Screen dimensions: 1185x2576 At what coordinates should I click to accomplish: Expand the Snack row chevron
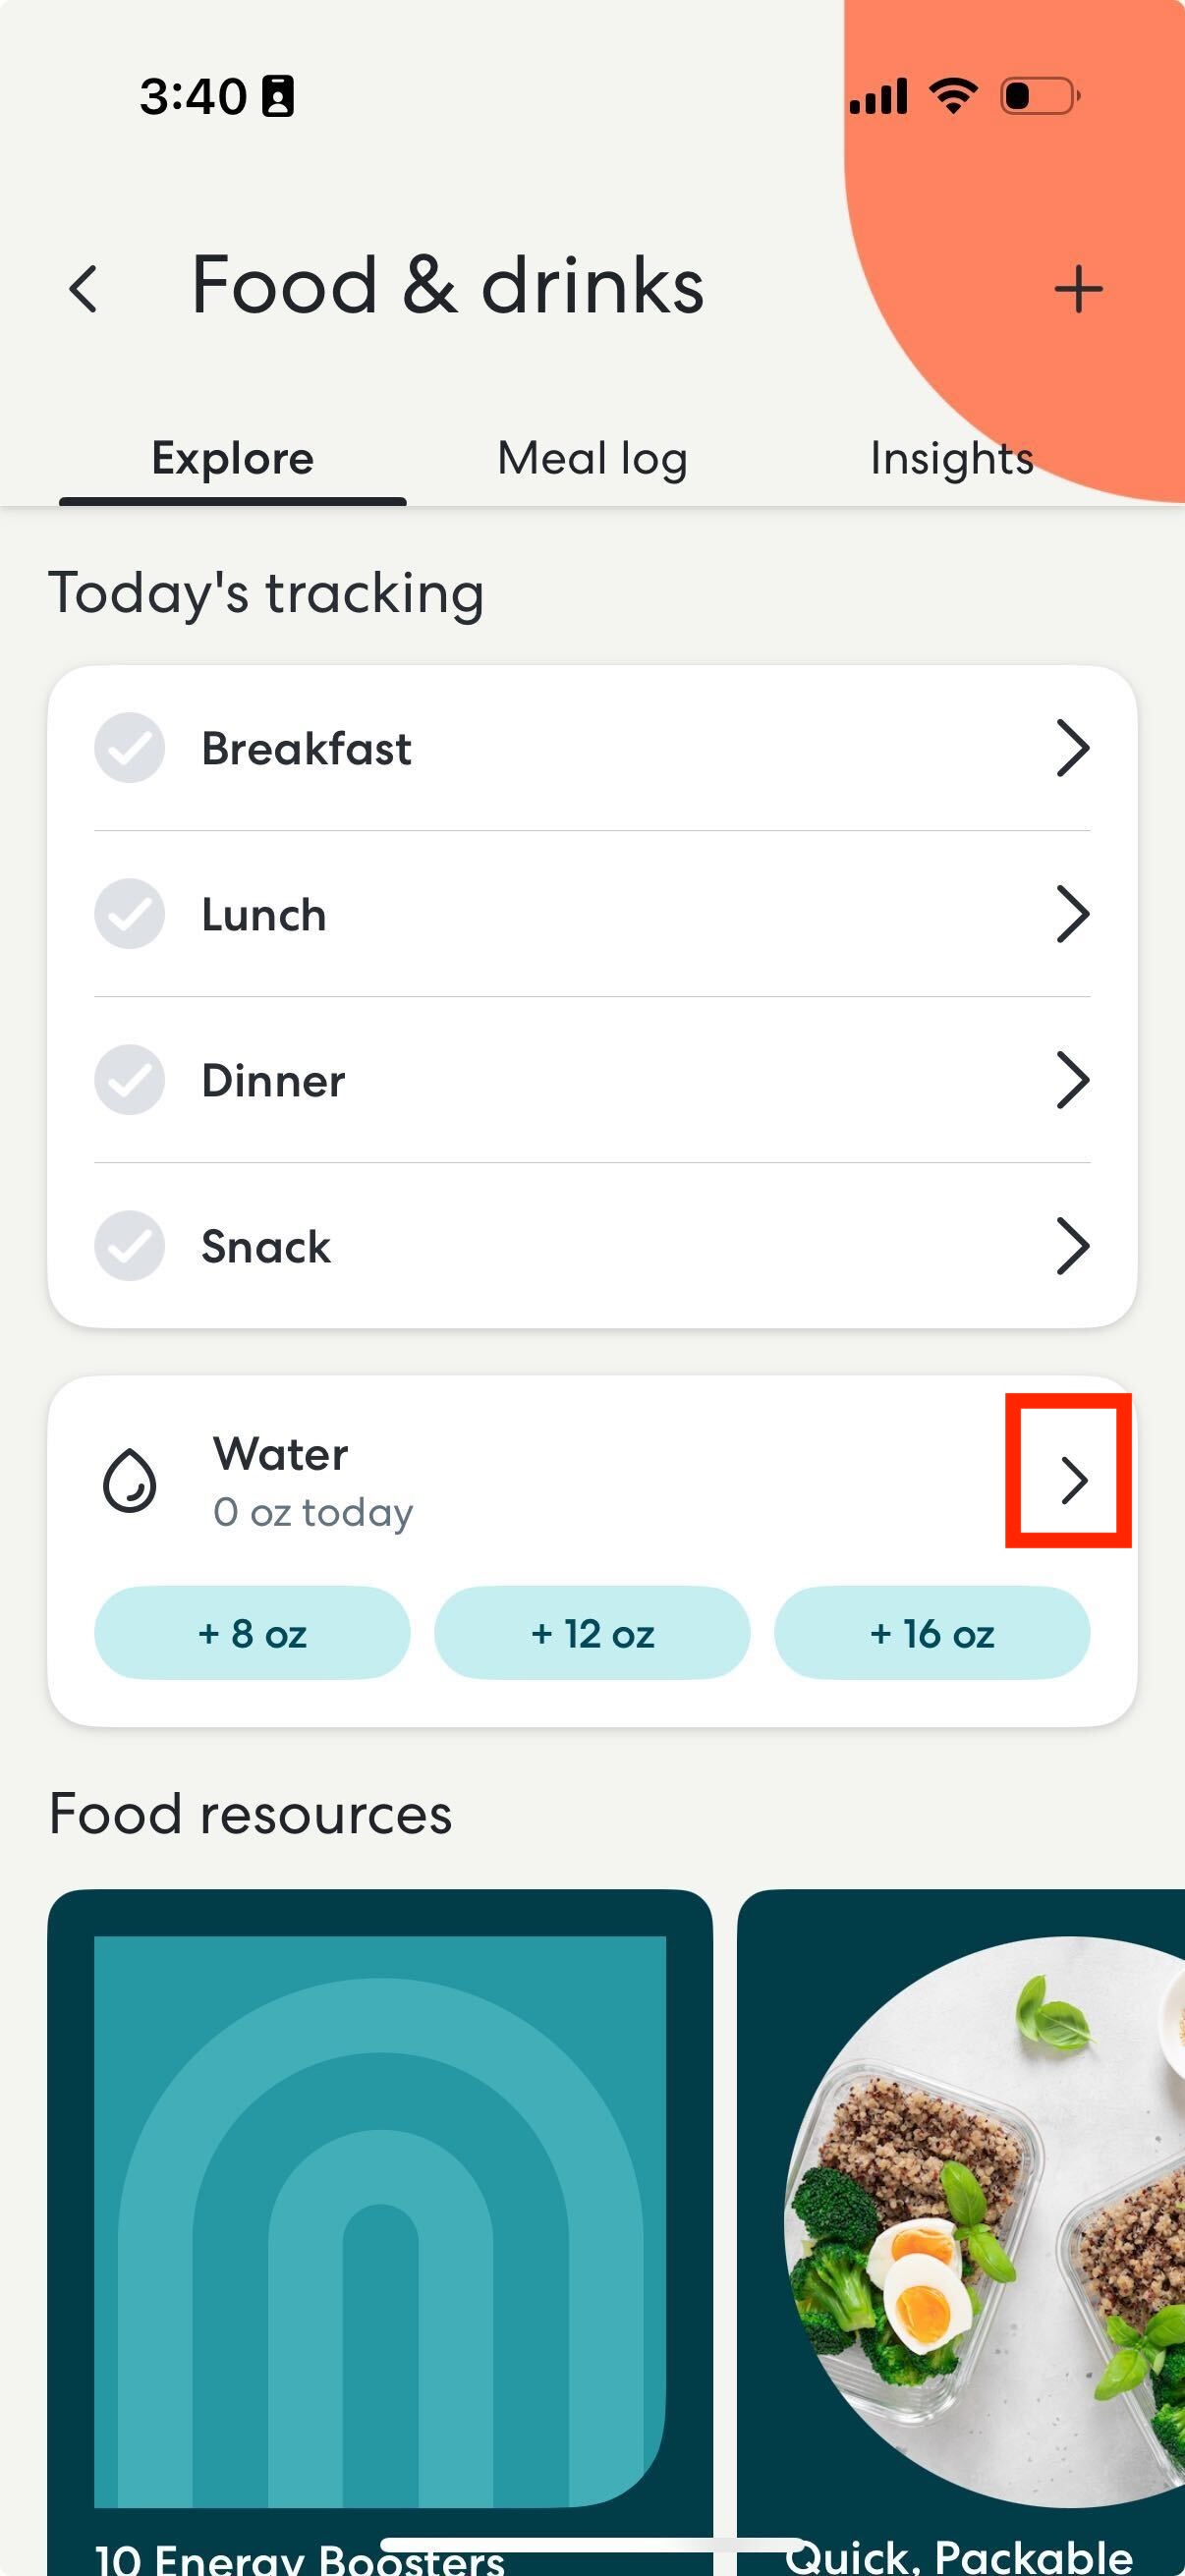tap(1072, 1246)
